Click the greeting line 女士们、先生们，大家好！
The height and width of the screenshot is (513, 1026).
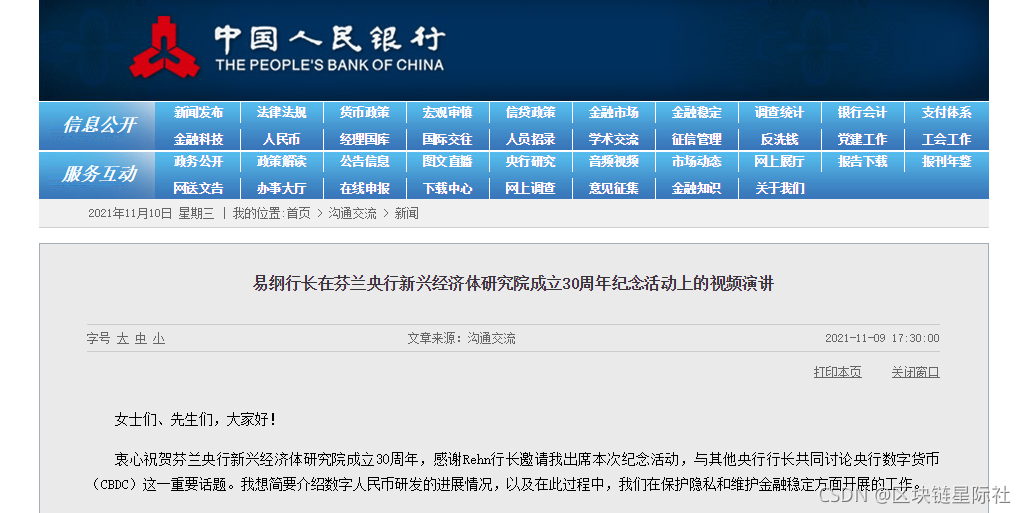(195, 419)
